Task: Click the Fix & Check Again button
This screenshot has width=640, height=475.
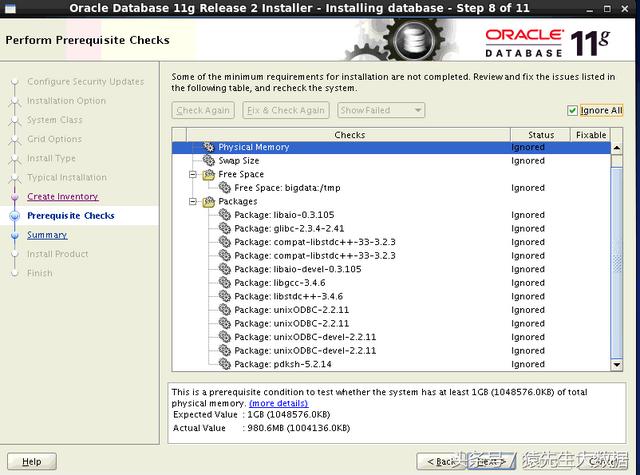Action: [x=286, y=110]
